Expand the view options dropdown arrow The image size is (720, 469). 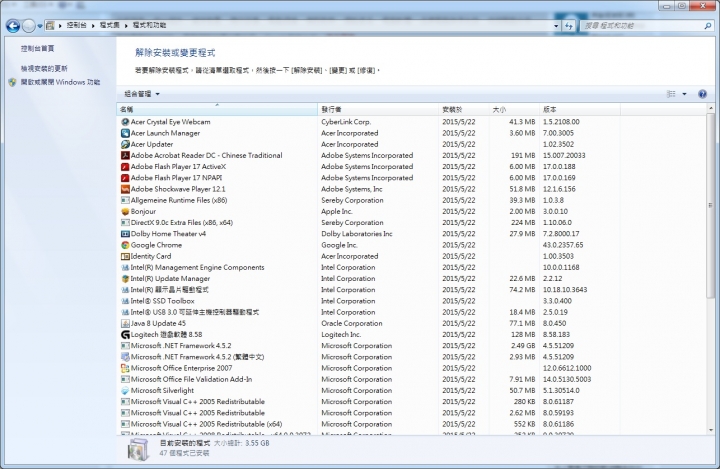tap(684, 94)
